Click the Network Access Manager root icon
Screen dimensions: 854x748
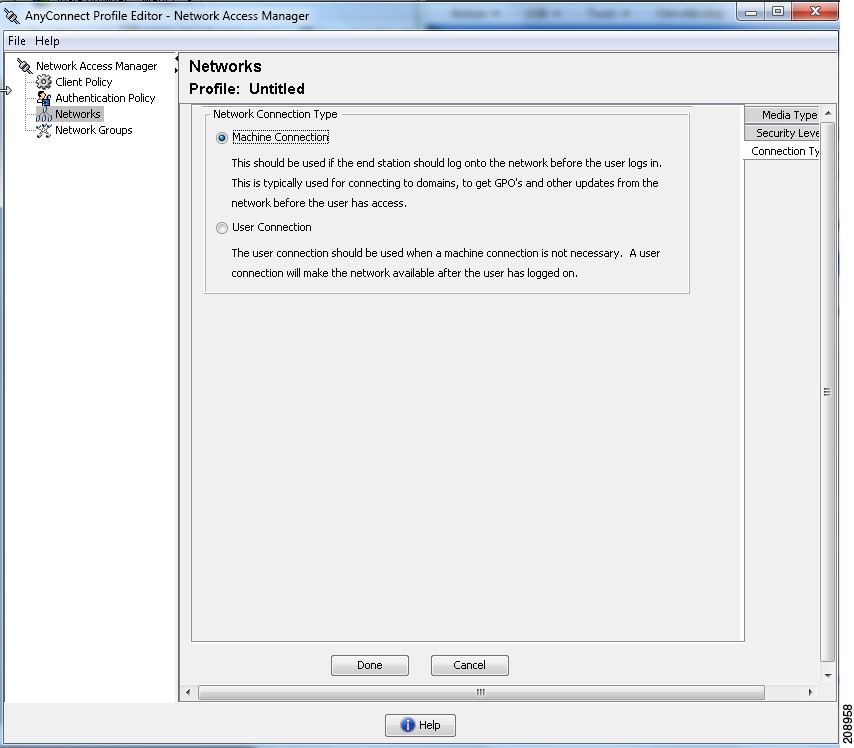25,66
